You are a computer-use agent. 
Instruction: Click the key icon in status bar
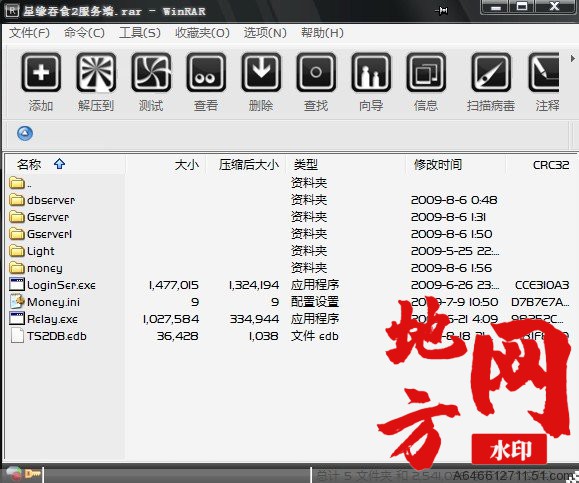(x=32, y=473)
